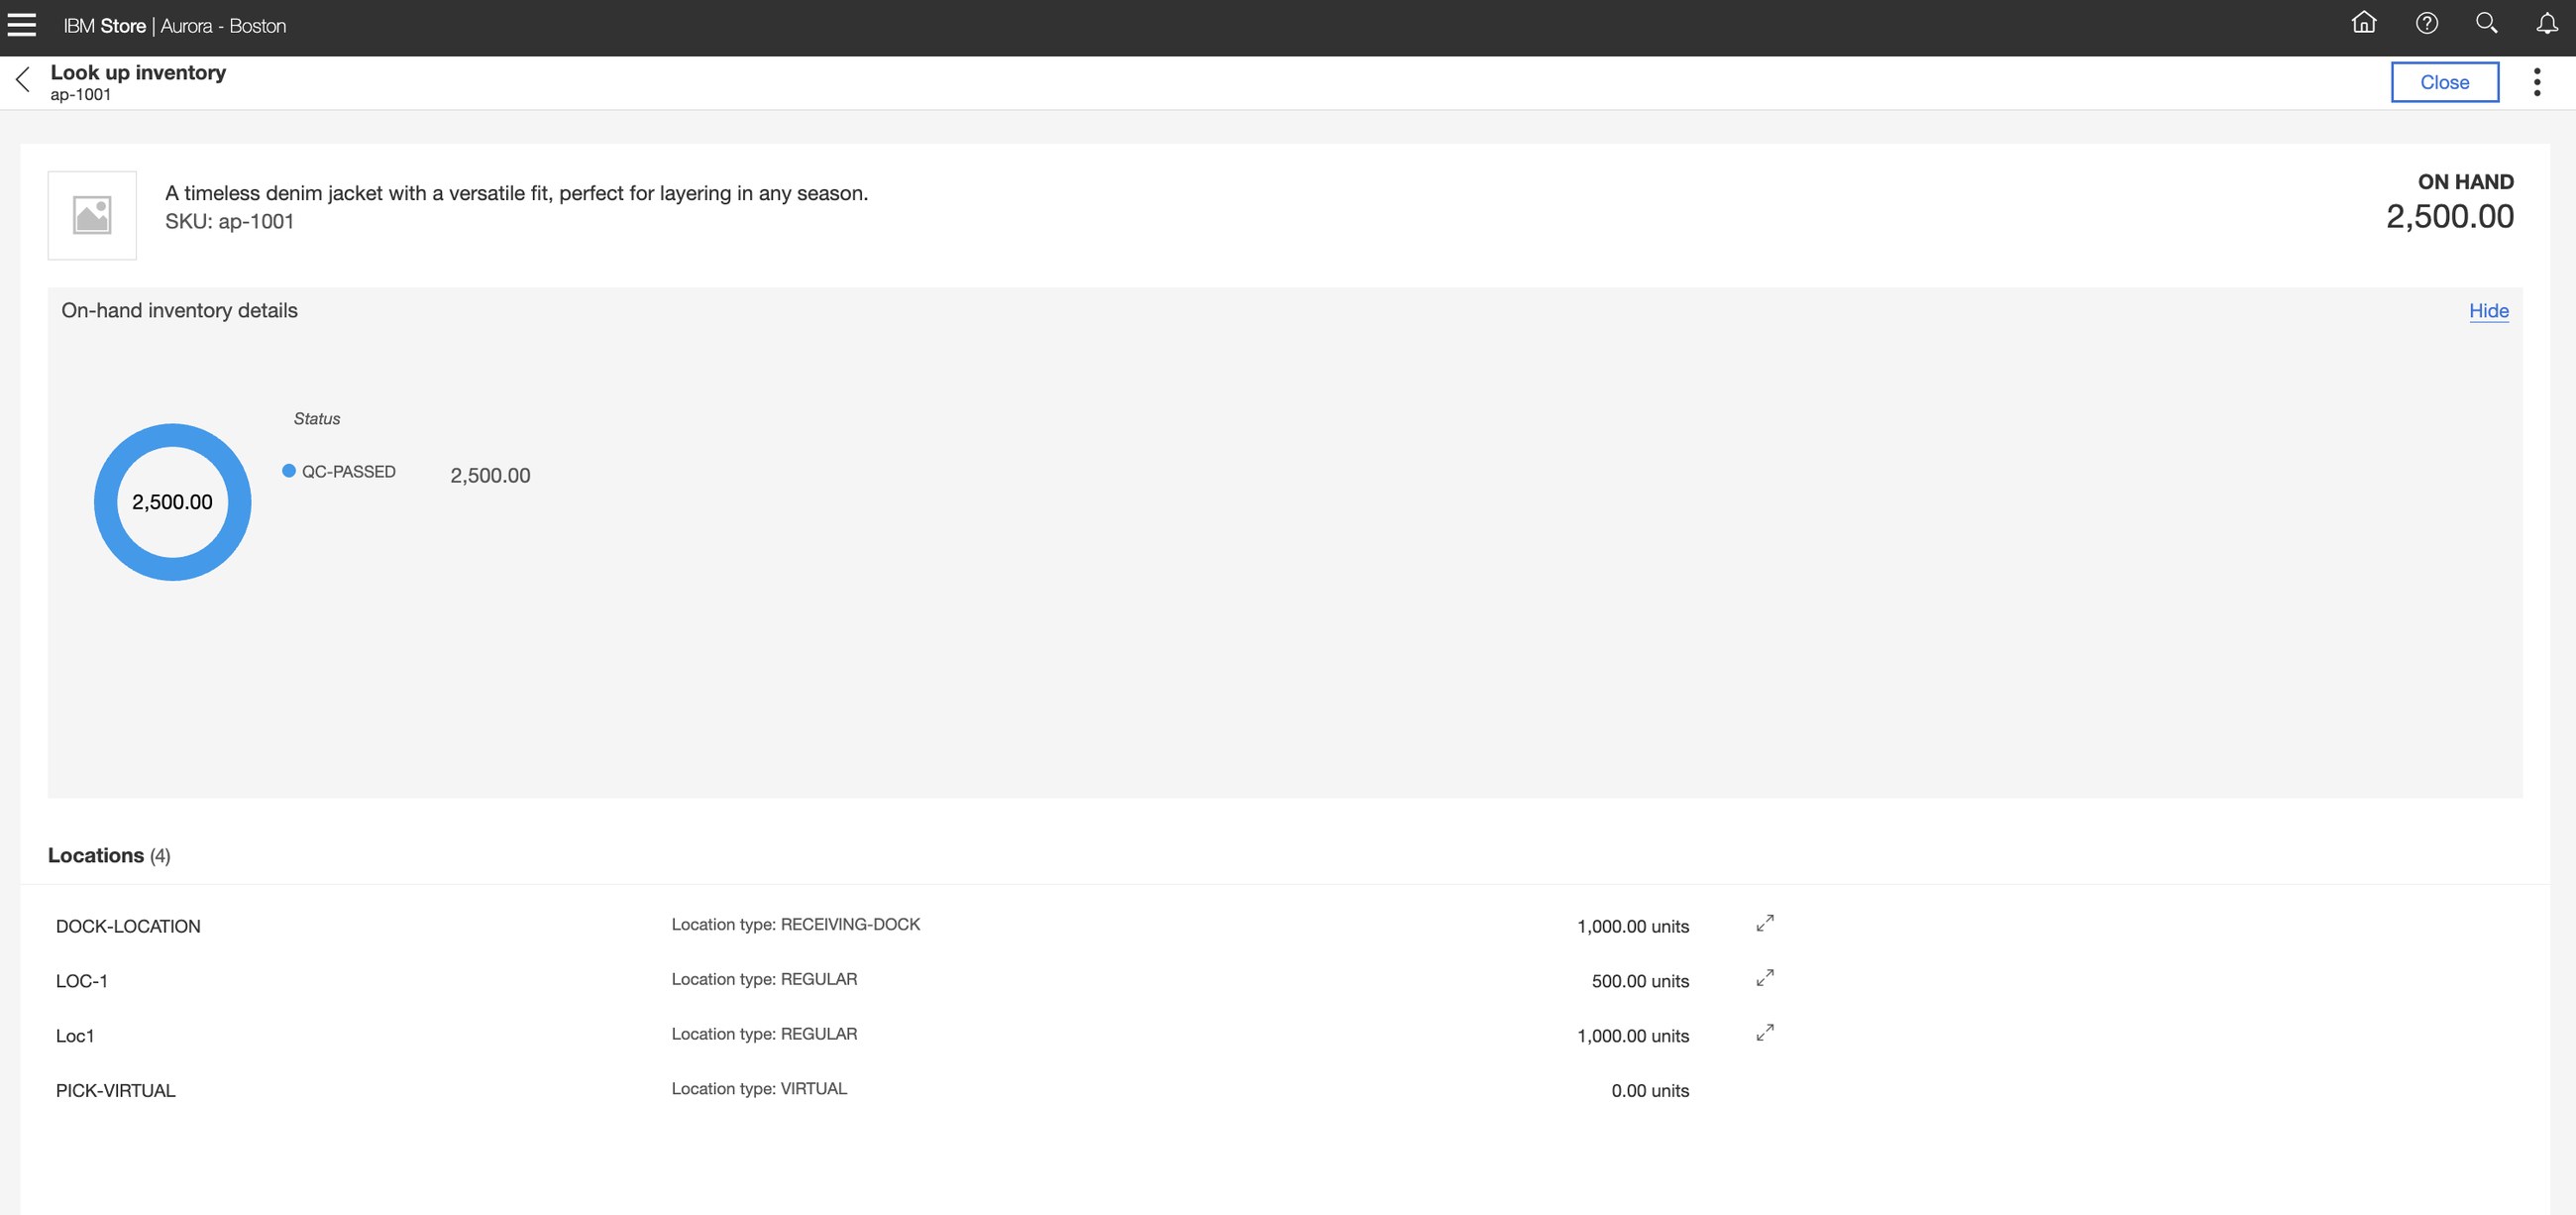
Task: Expand Loc1 details arrow icon
Action: 1765,1033
